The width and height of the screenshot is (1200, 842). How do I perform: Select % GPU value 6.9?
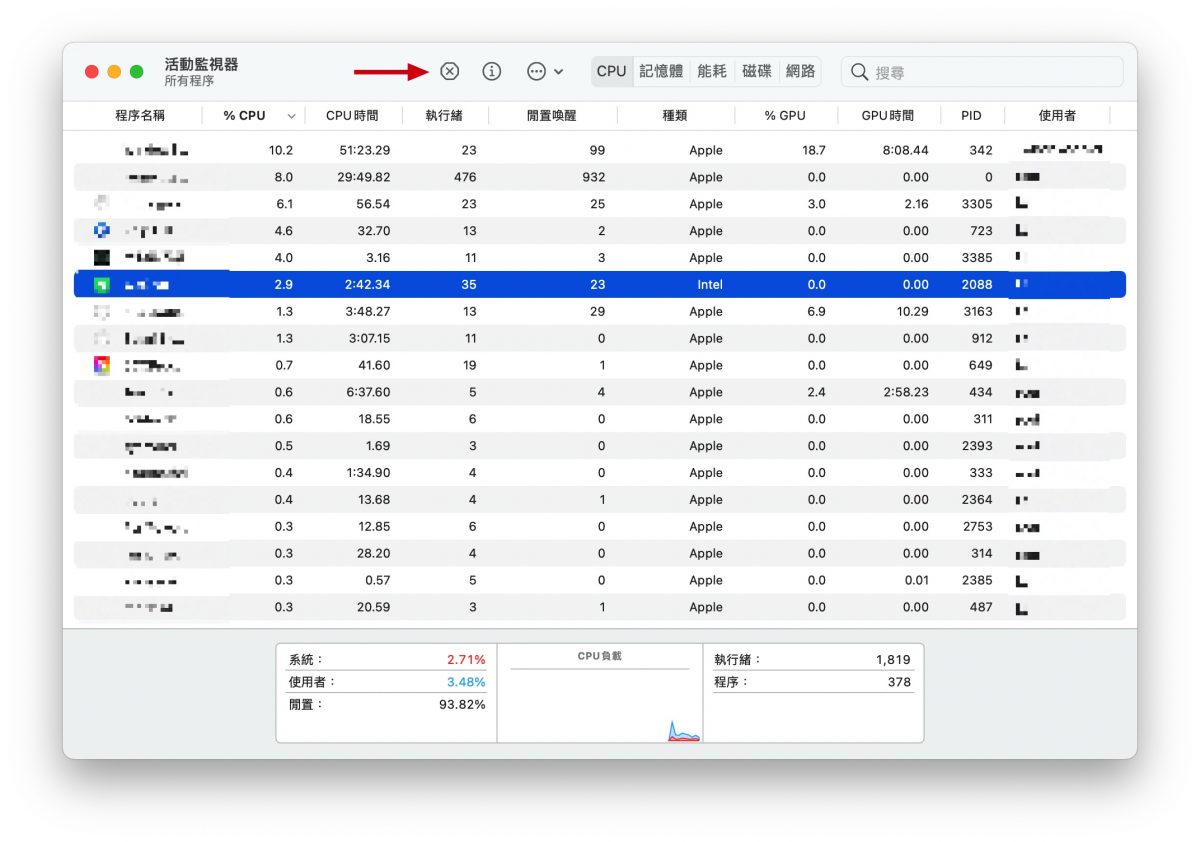coord(816,311)
